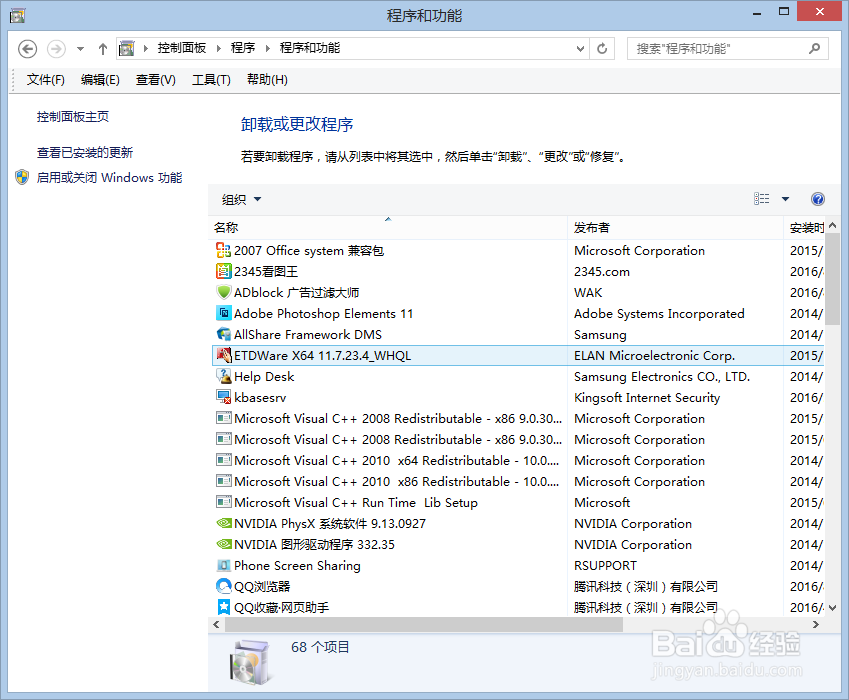Viewport: 849px width, 700px height.
Task: Select Microsoft Visual C++ 2010 x86 Redistributable row
Action: 518,481
